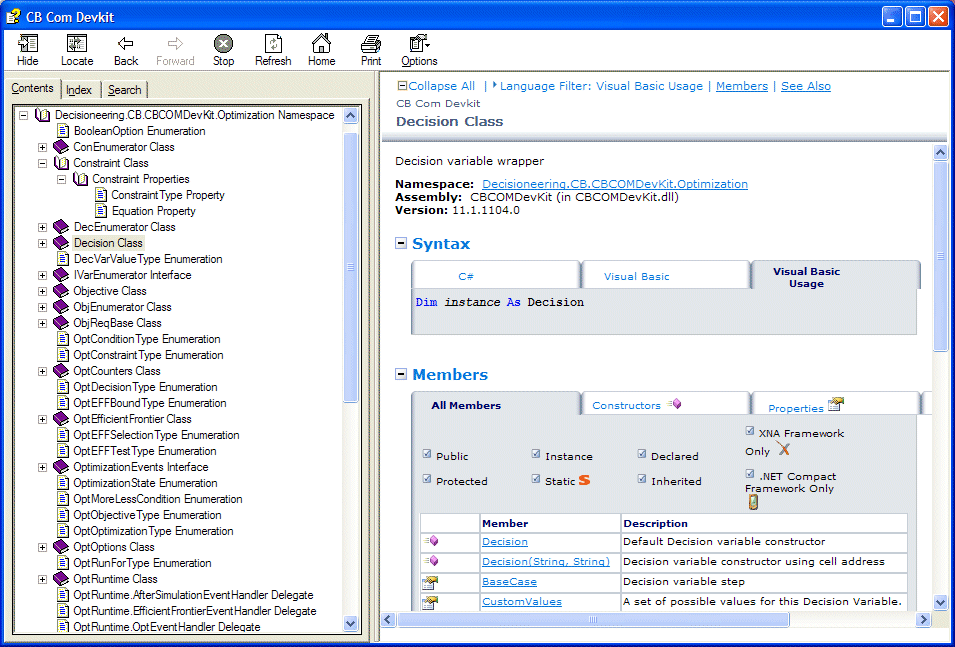
Task: Click the Home toolbar icon
Action: point(320,45)
